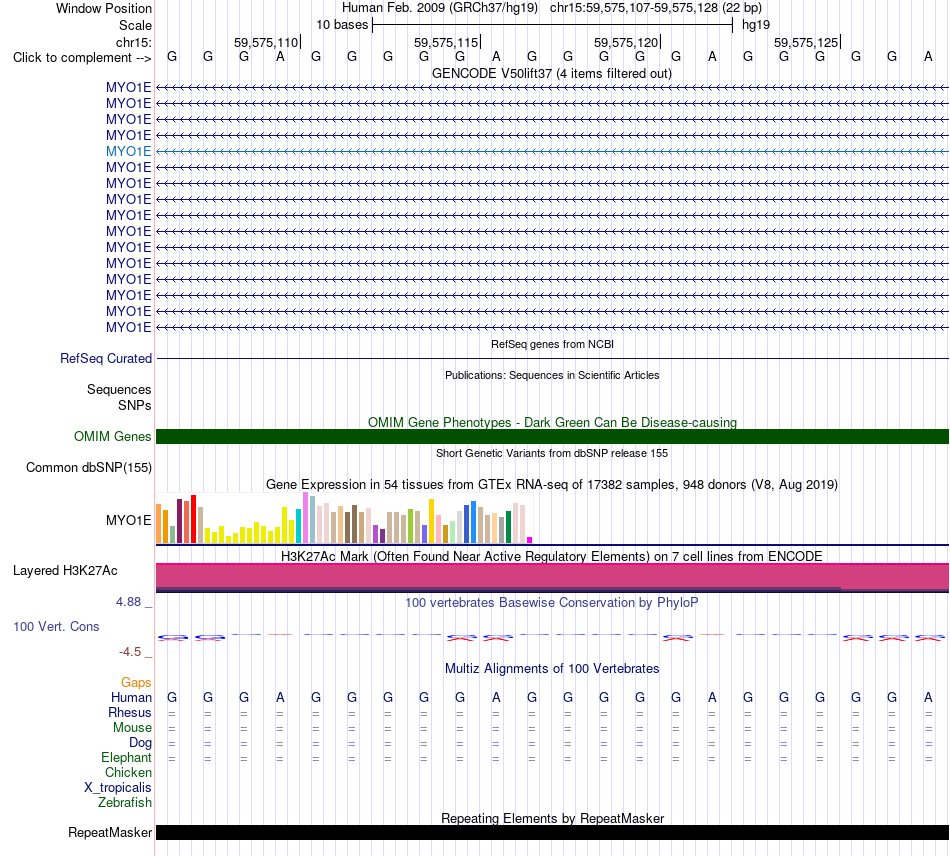Screen dimensions: 950x856
Task: Click the 59,575,120 ruler position
Action: (x=626, y=42)
